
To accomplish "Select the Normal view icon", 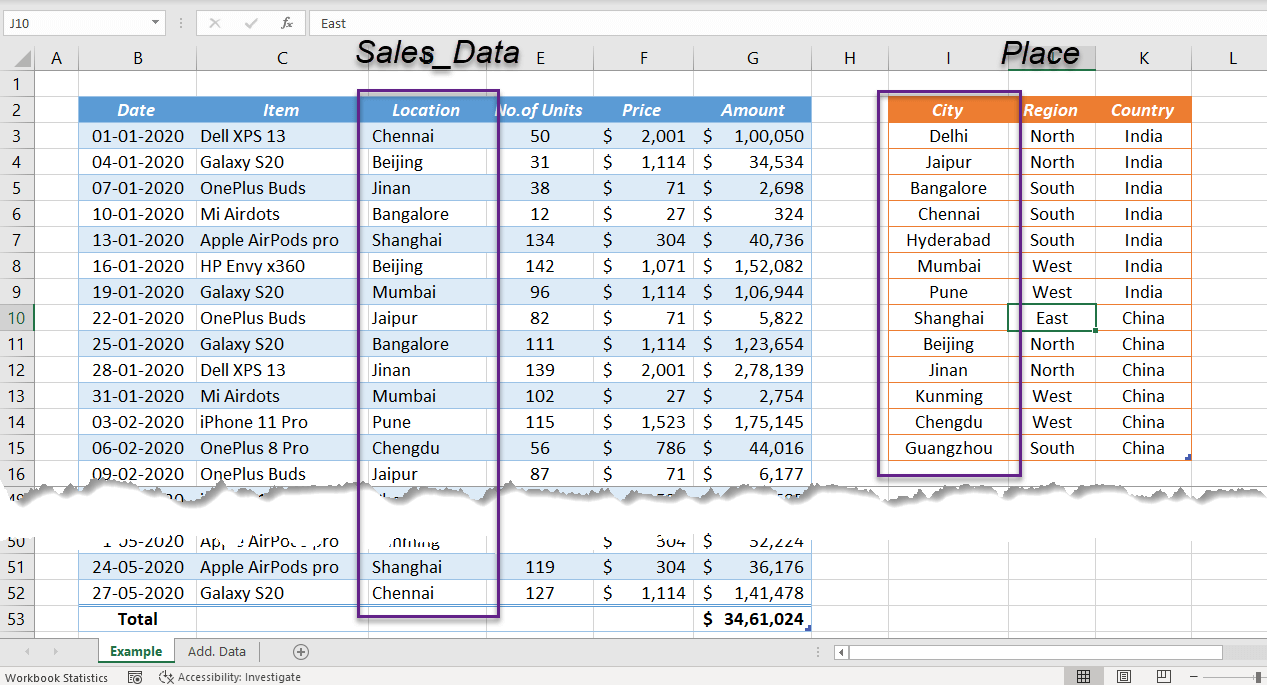I will pos(1083,676).
